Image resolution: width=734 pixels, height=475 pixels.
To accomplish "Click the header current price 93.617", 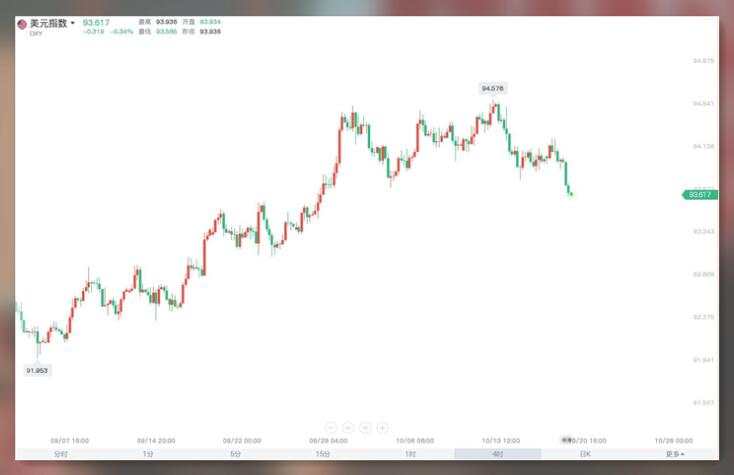I will (x=96, y=22).
